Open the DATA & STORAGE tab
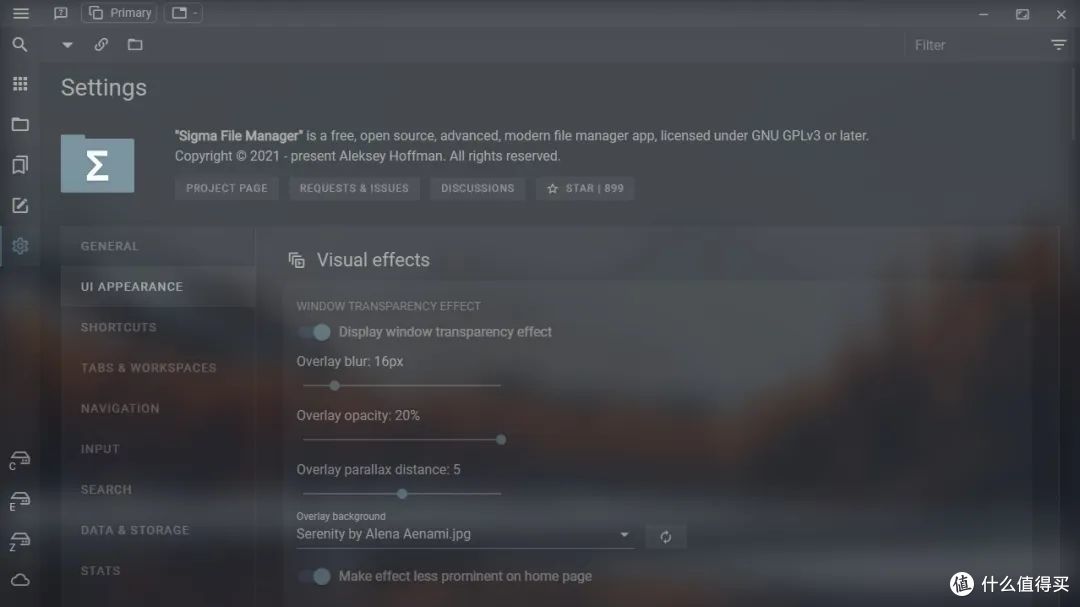Viewport: 1080px width, 607px height. click(x=158, y=531)
